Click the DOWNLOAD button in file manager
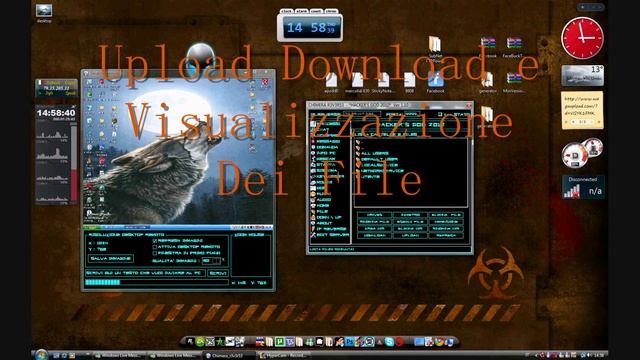 374,236
